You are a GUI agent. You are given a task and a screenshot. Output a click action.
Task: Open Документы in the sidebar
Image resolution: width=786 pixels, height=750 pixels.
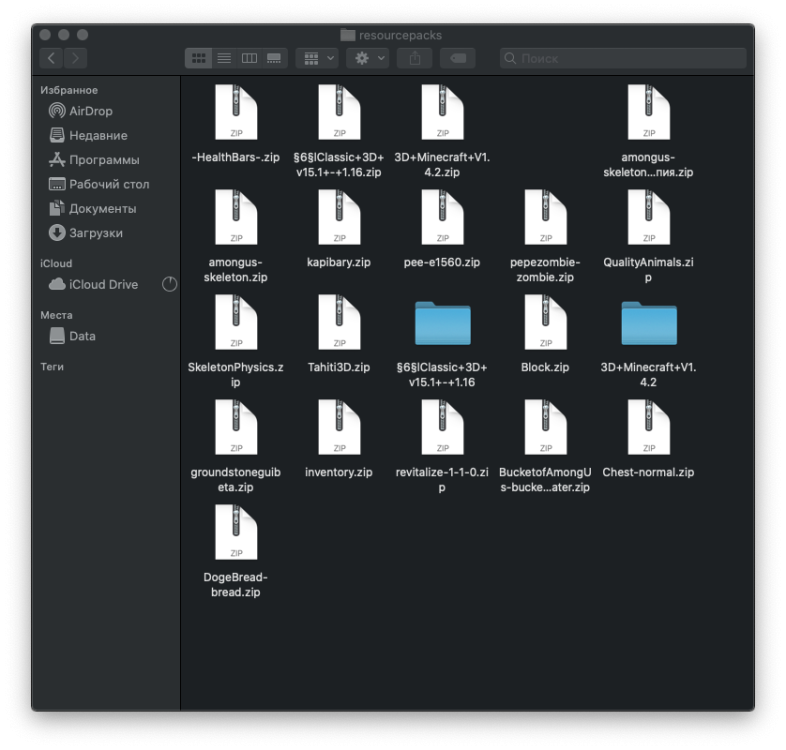(92, 209)
